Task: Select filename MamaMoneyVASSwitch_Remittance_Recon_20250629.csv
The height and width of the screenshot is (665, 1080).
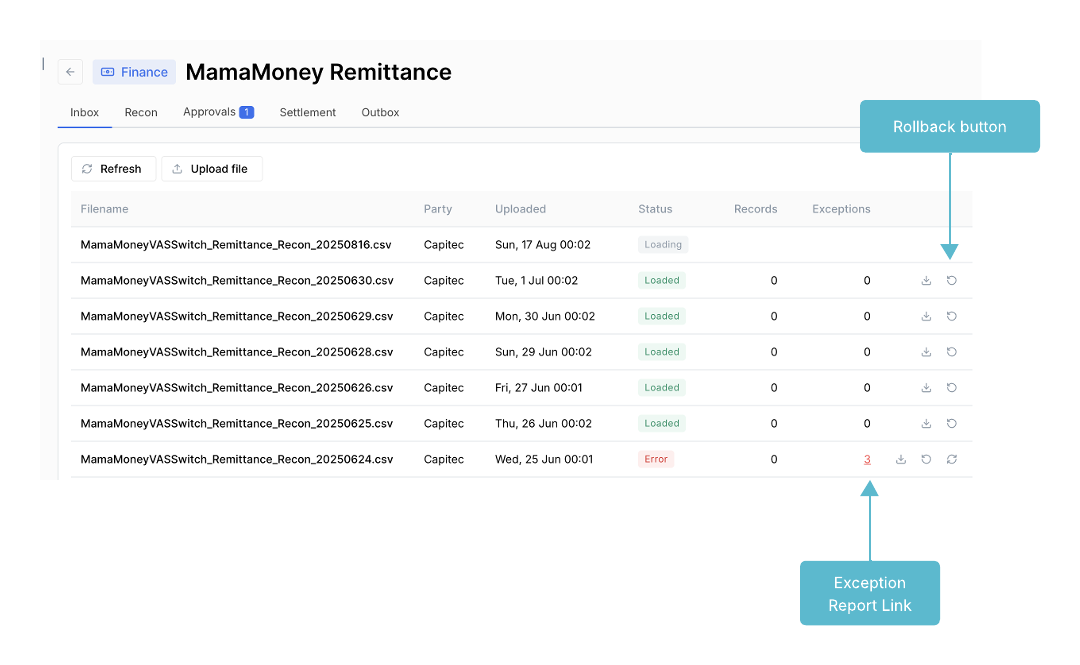Action: point(237,316)
